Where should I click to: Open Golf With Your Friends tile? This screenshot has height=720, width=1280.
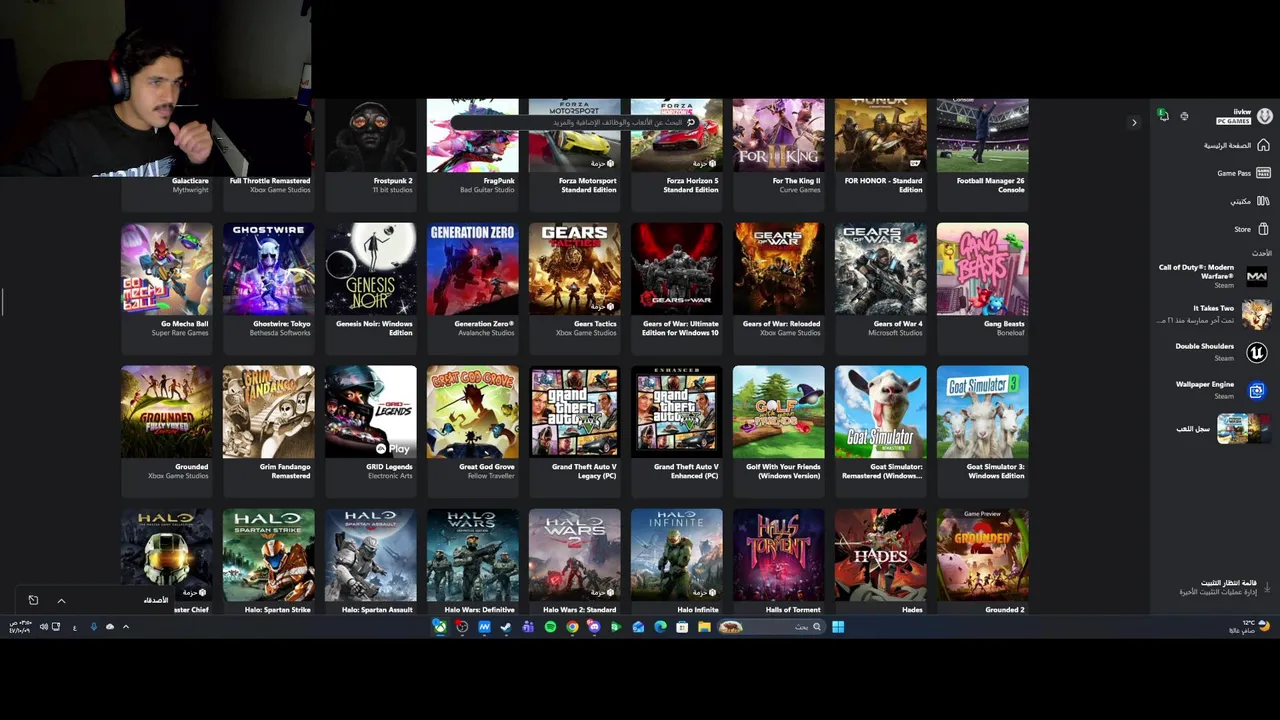click(779, 431)
